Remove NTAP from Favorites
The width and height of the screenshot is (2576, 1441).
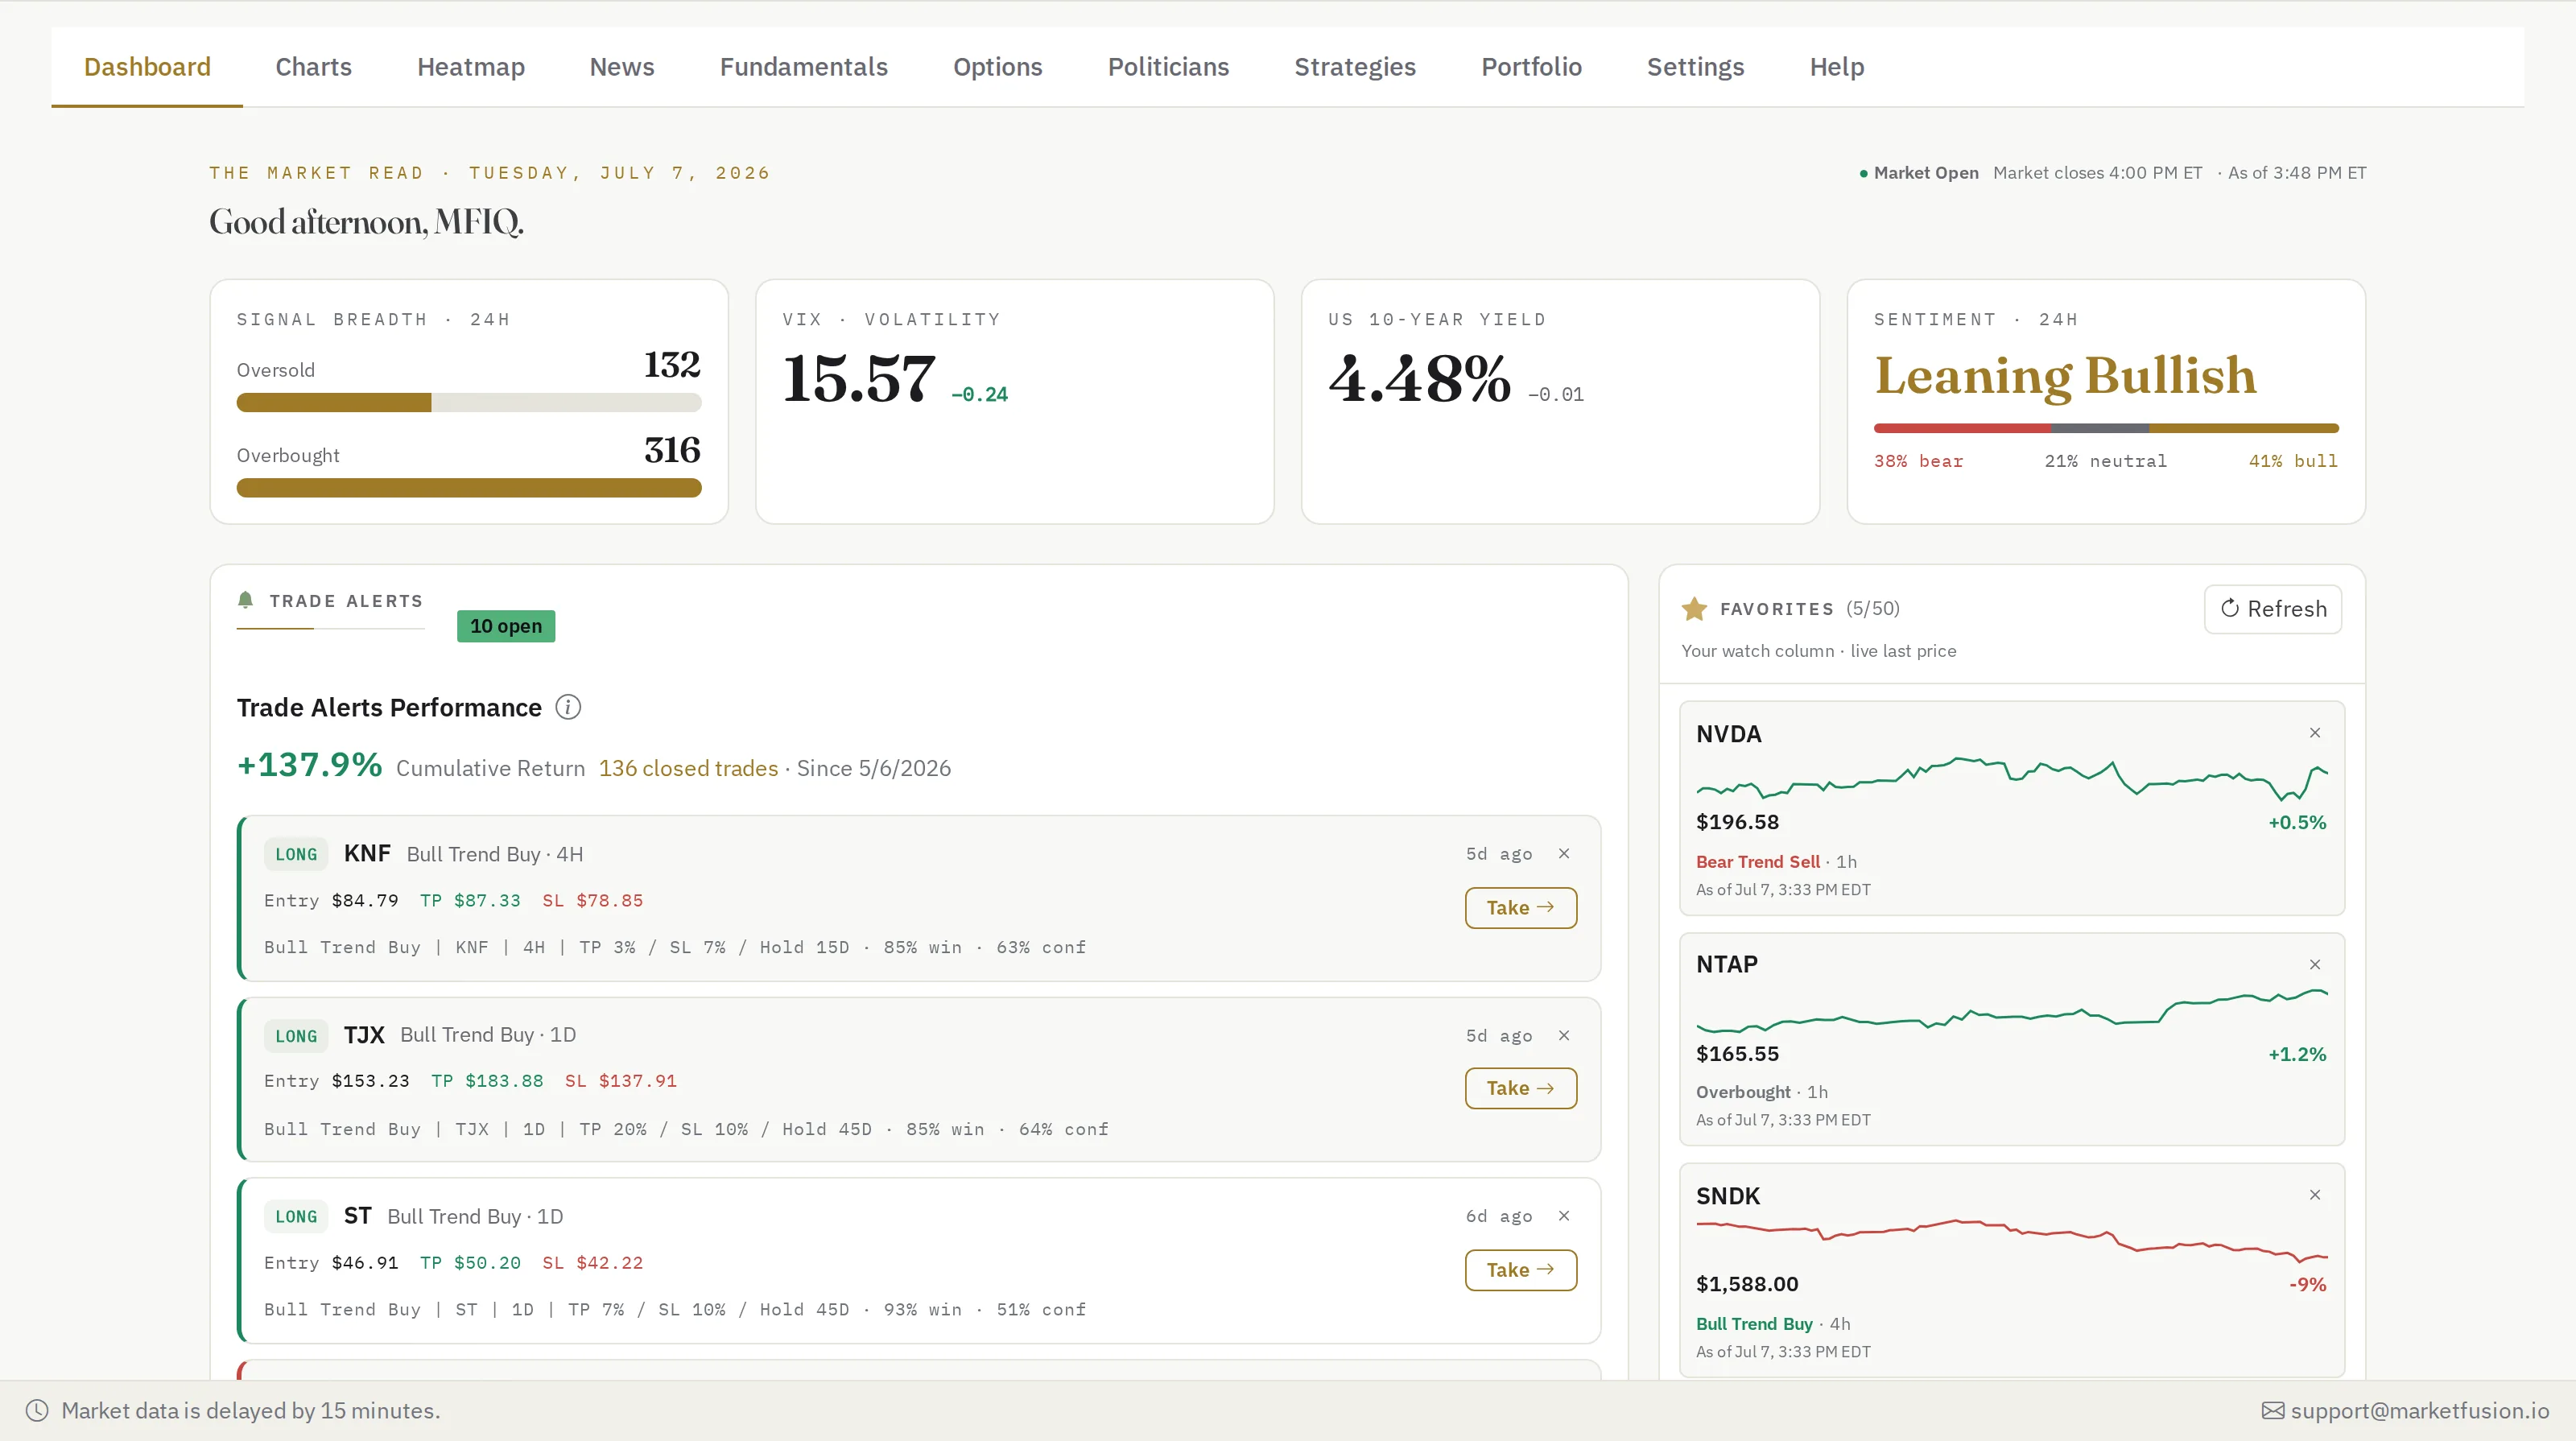click(x=2314, y=964)
